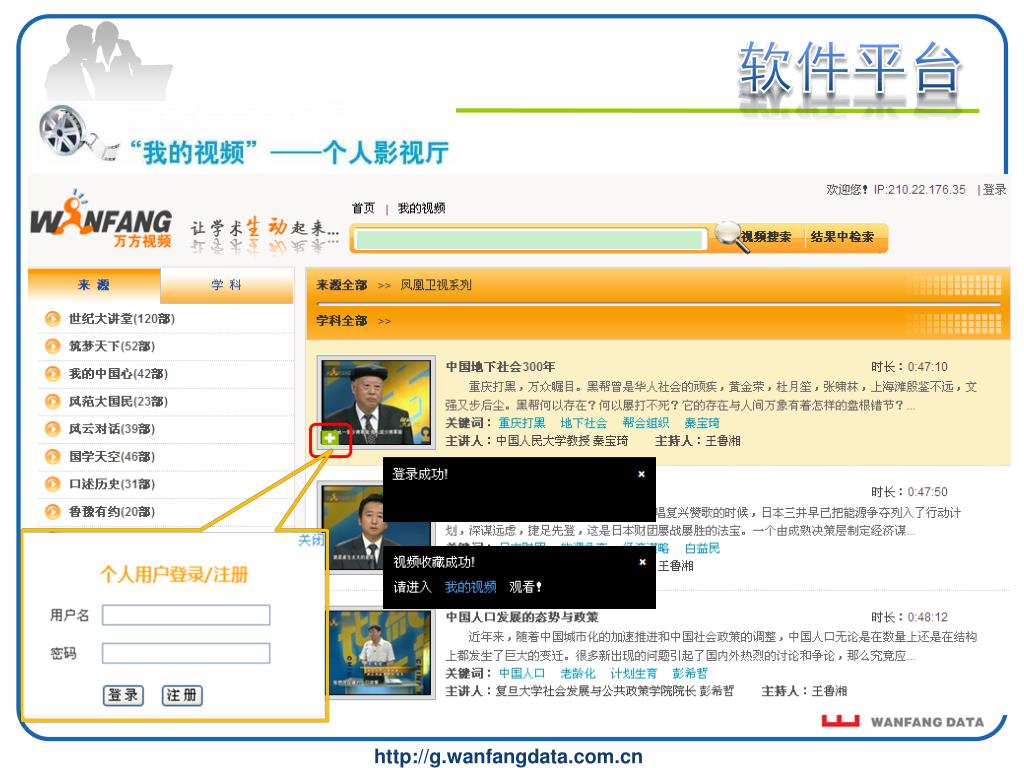
Task: Click bullet icon beside 鲁豫有约
Action: point(52,511)
